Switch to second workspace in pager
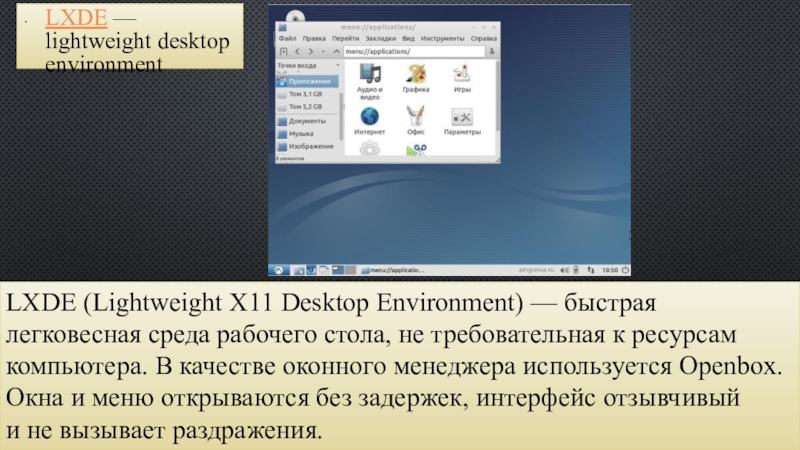Viewport: 800px width, 450px height. click(350, 270)
